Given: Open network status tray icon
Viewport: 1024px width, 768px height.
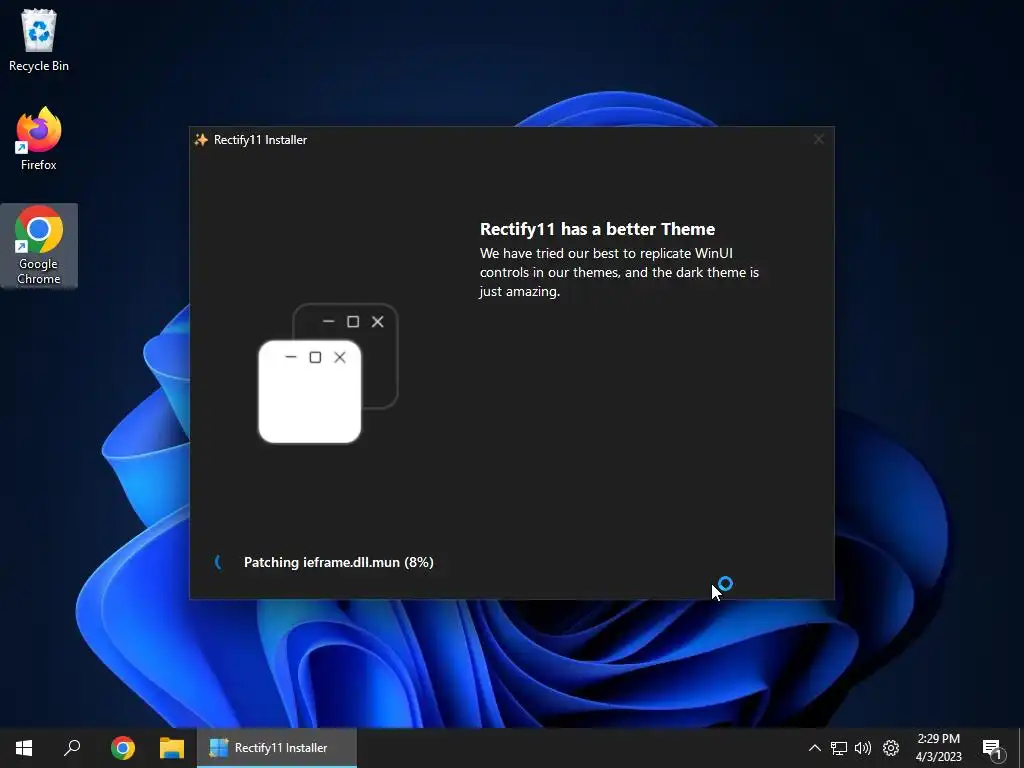Looking at the screenshot, I should [839, 748].
